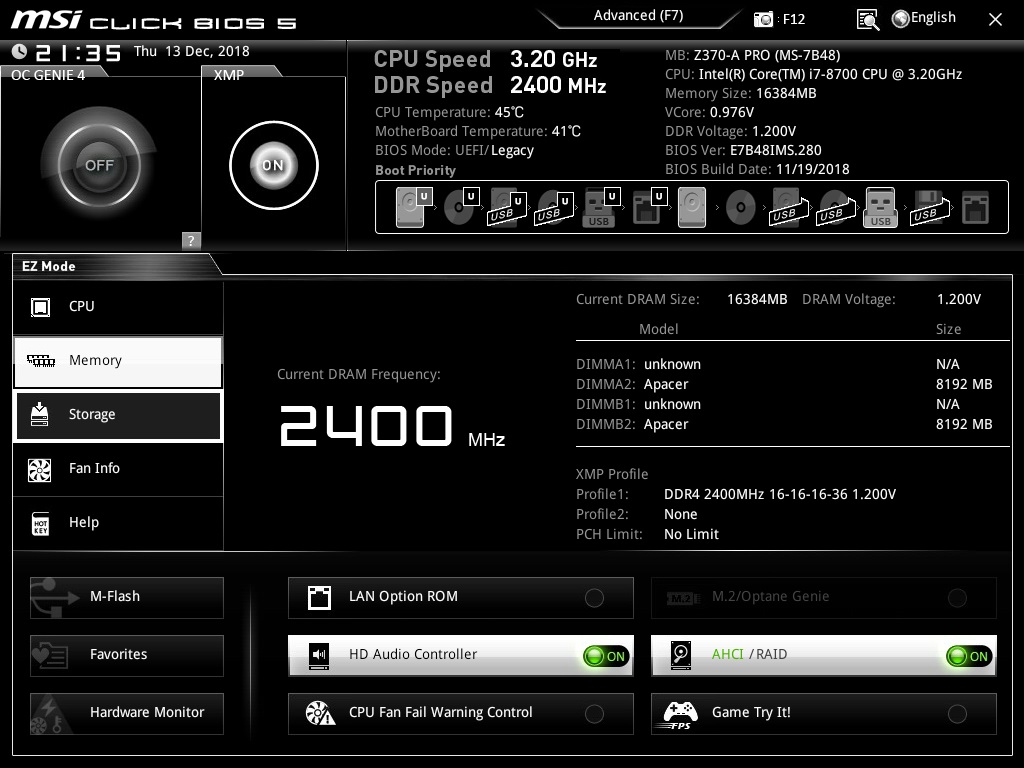
Task: Close the BIOS with the X button
Action: tap(995, 20)
